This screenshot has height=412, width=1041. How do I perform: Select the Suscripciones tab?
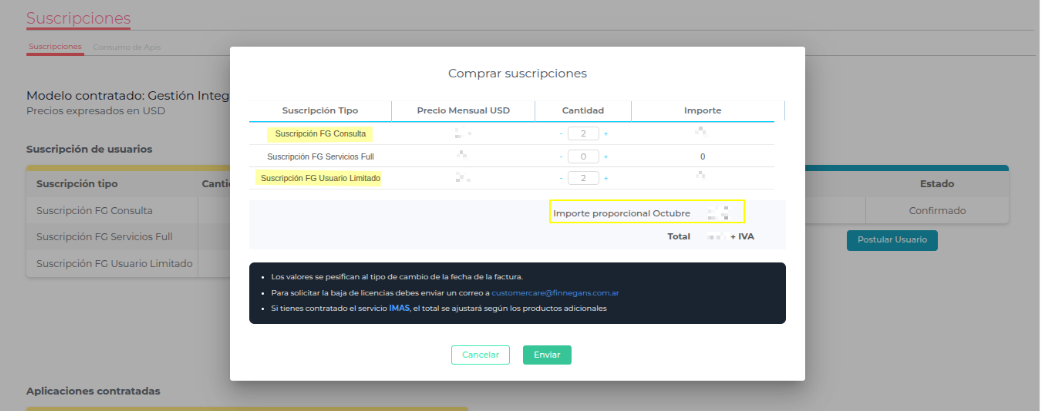click(55, 47)
